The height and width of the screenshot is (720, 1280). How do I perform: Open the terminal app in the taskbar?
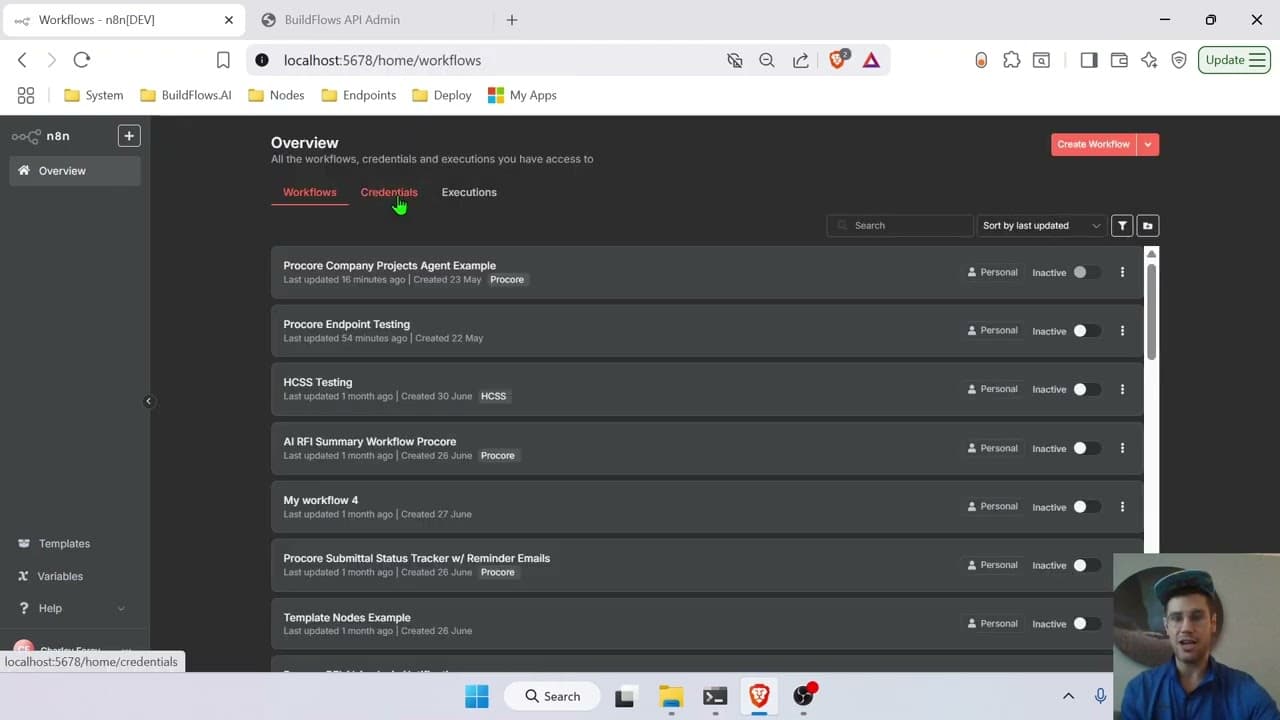714,696
